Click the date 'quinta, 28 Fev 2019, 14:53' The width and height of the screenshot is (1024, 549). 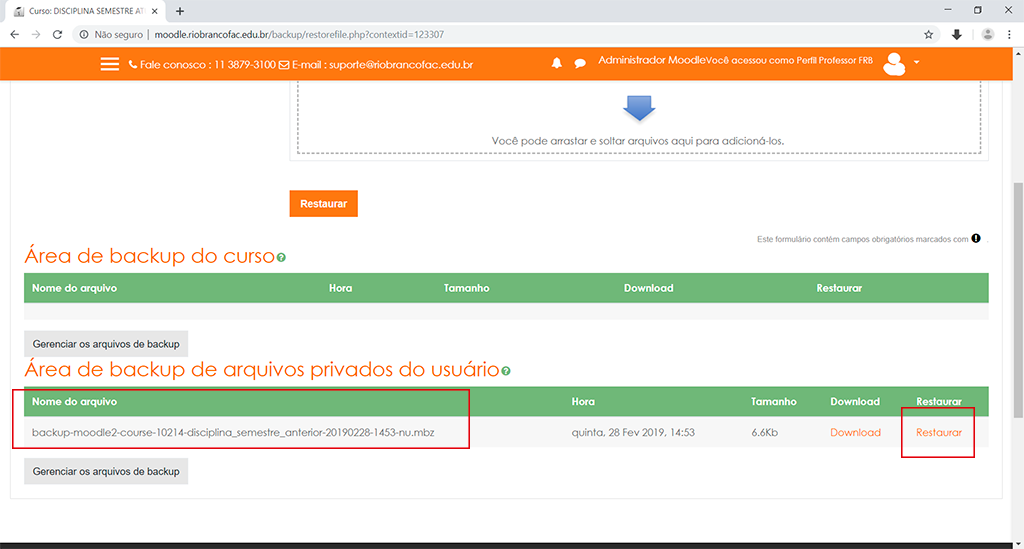pos(633,432)
